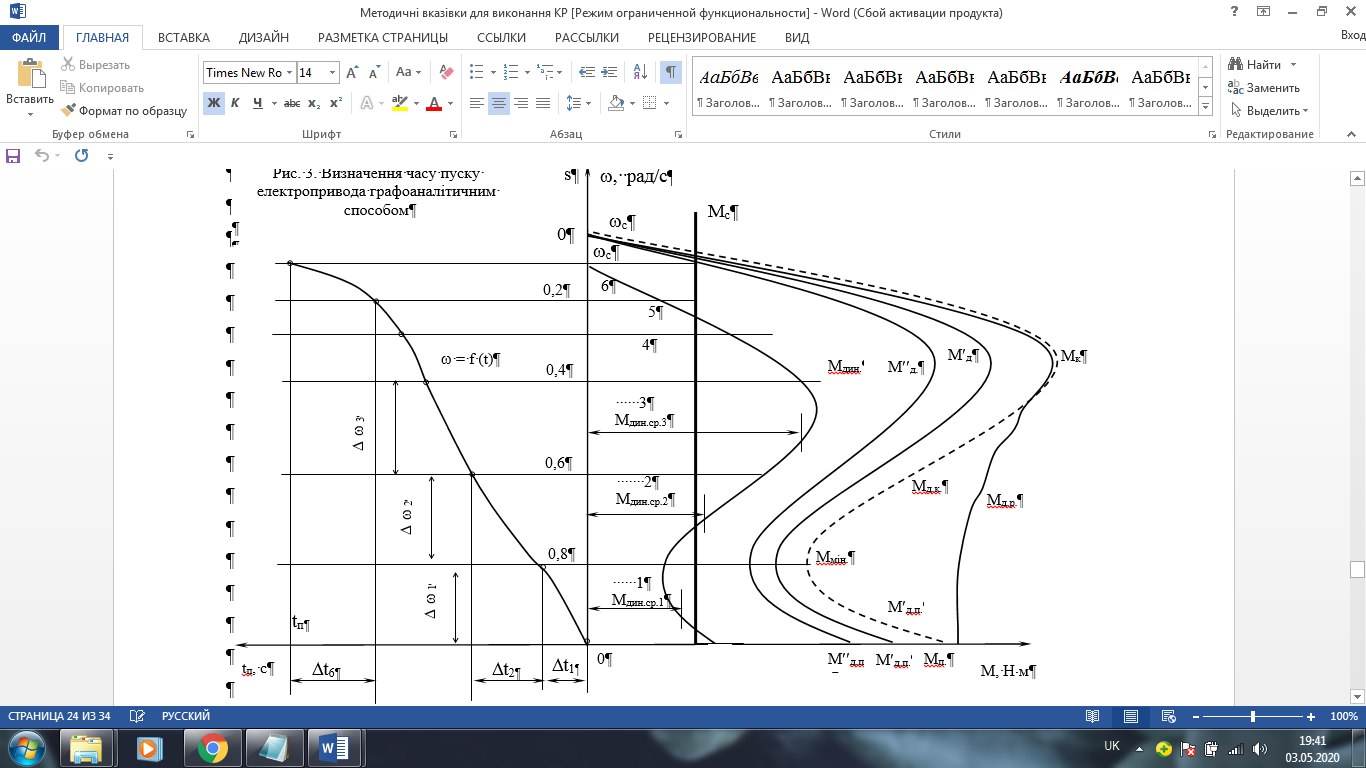Image resolution: width=1366 pixels, height=768 pixels.
Task: Open Выделить select dropdown
Action: tap(1269, 111)
